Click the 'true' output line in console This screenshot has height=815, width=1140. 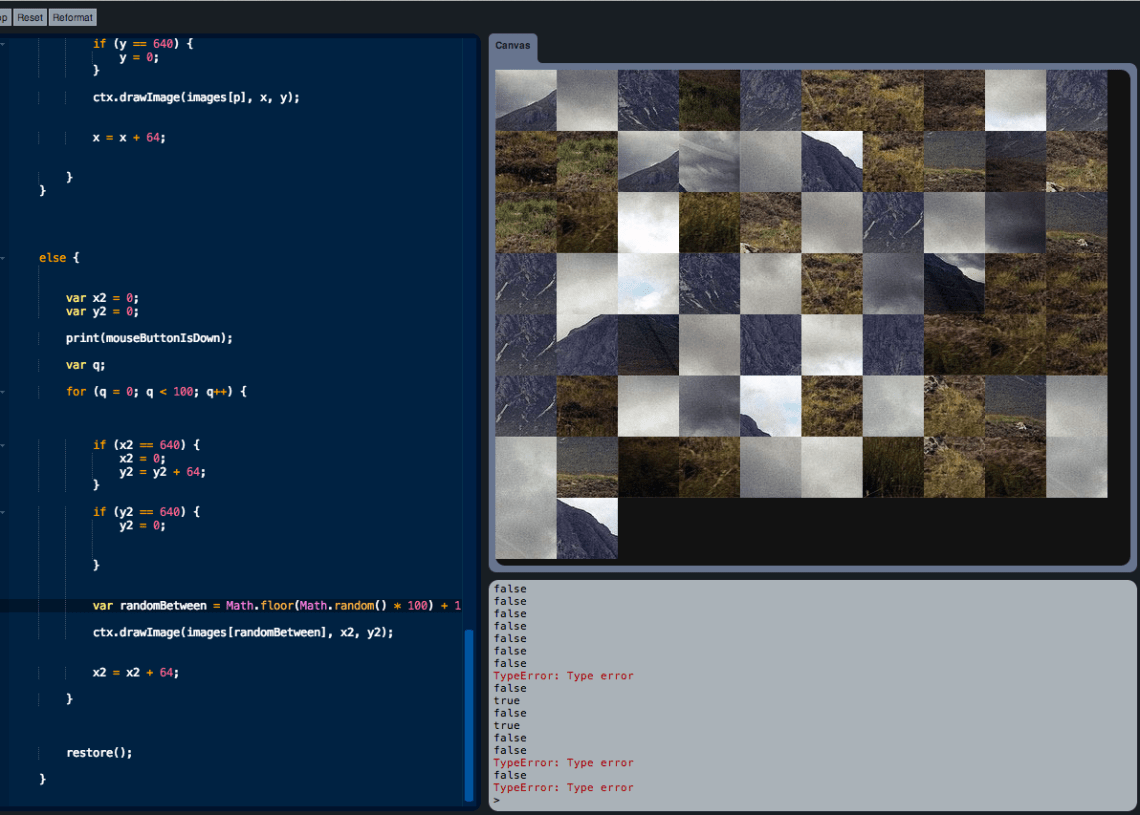coord(506,700)
